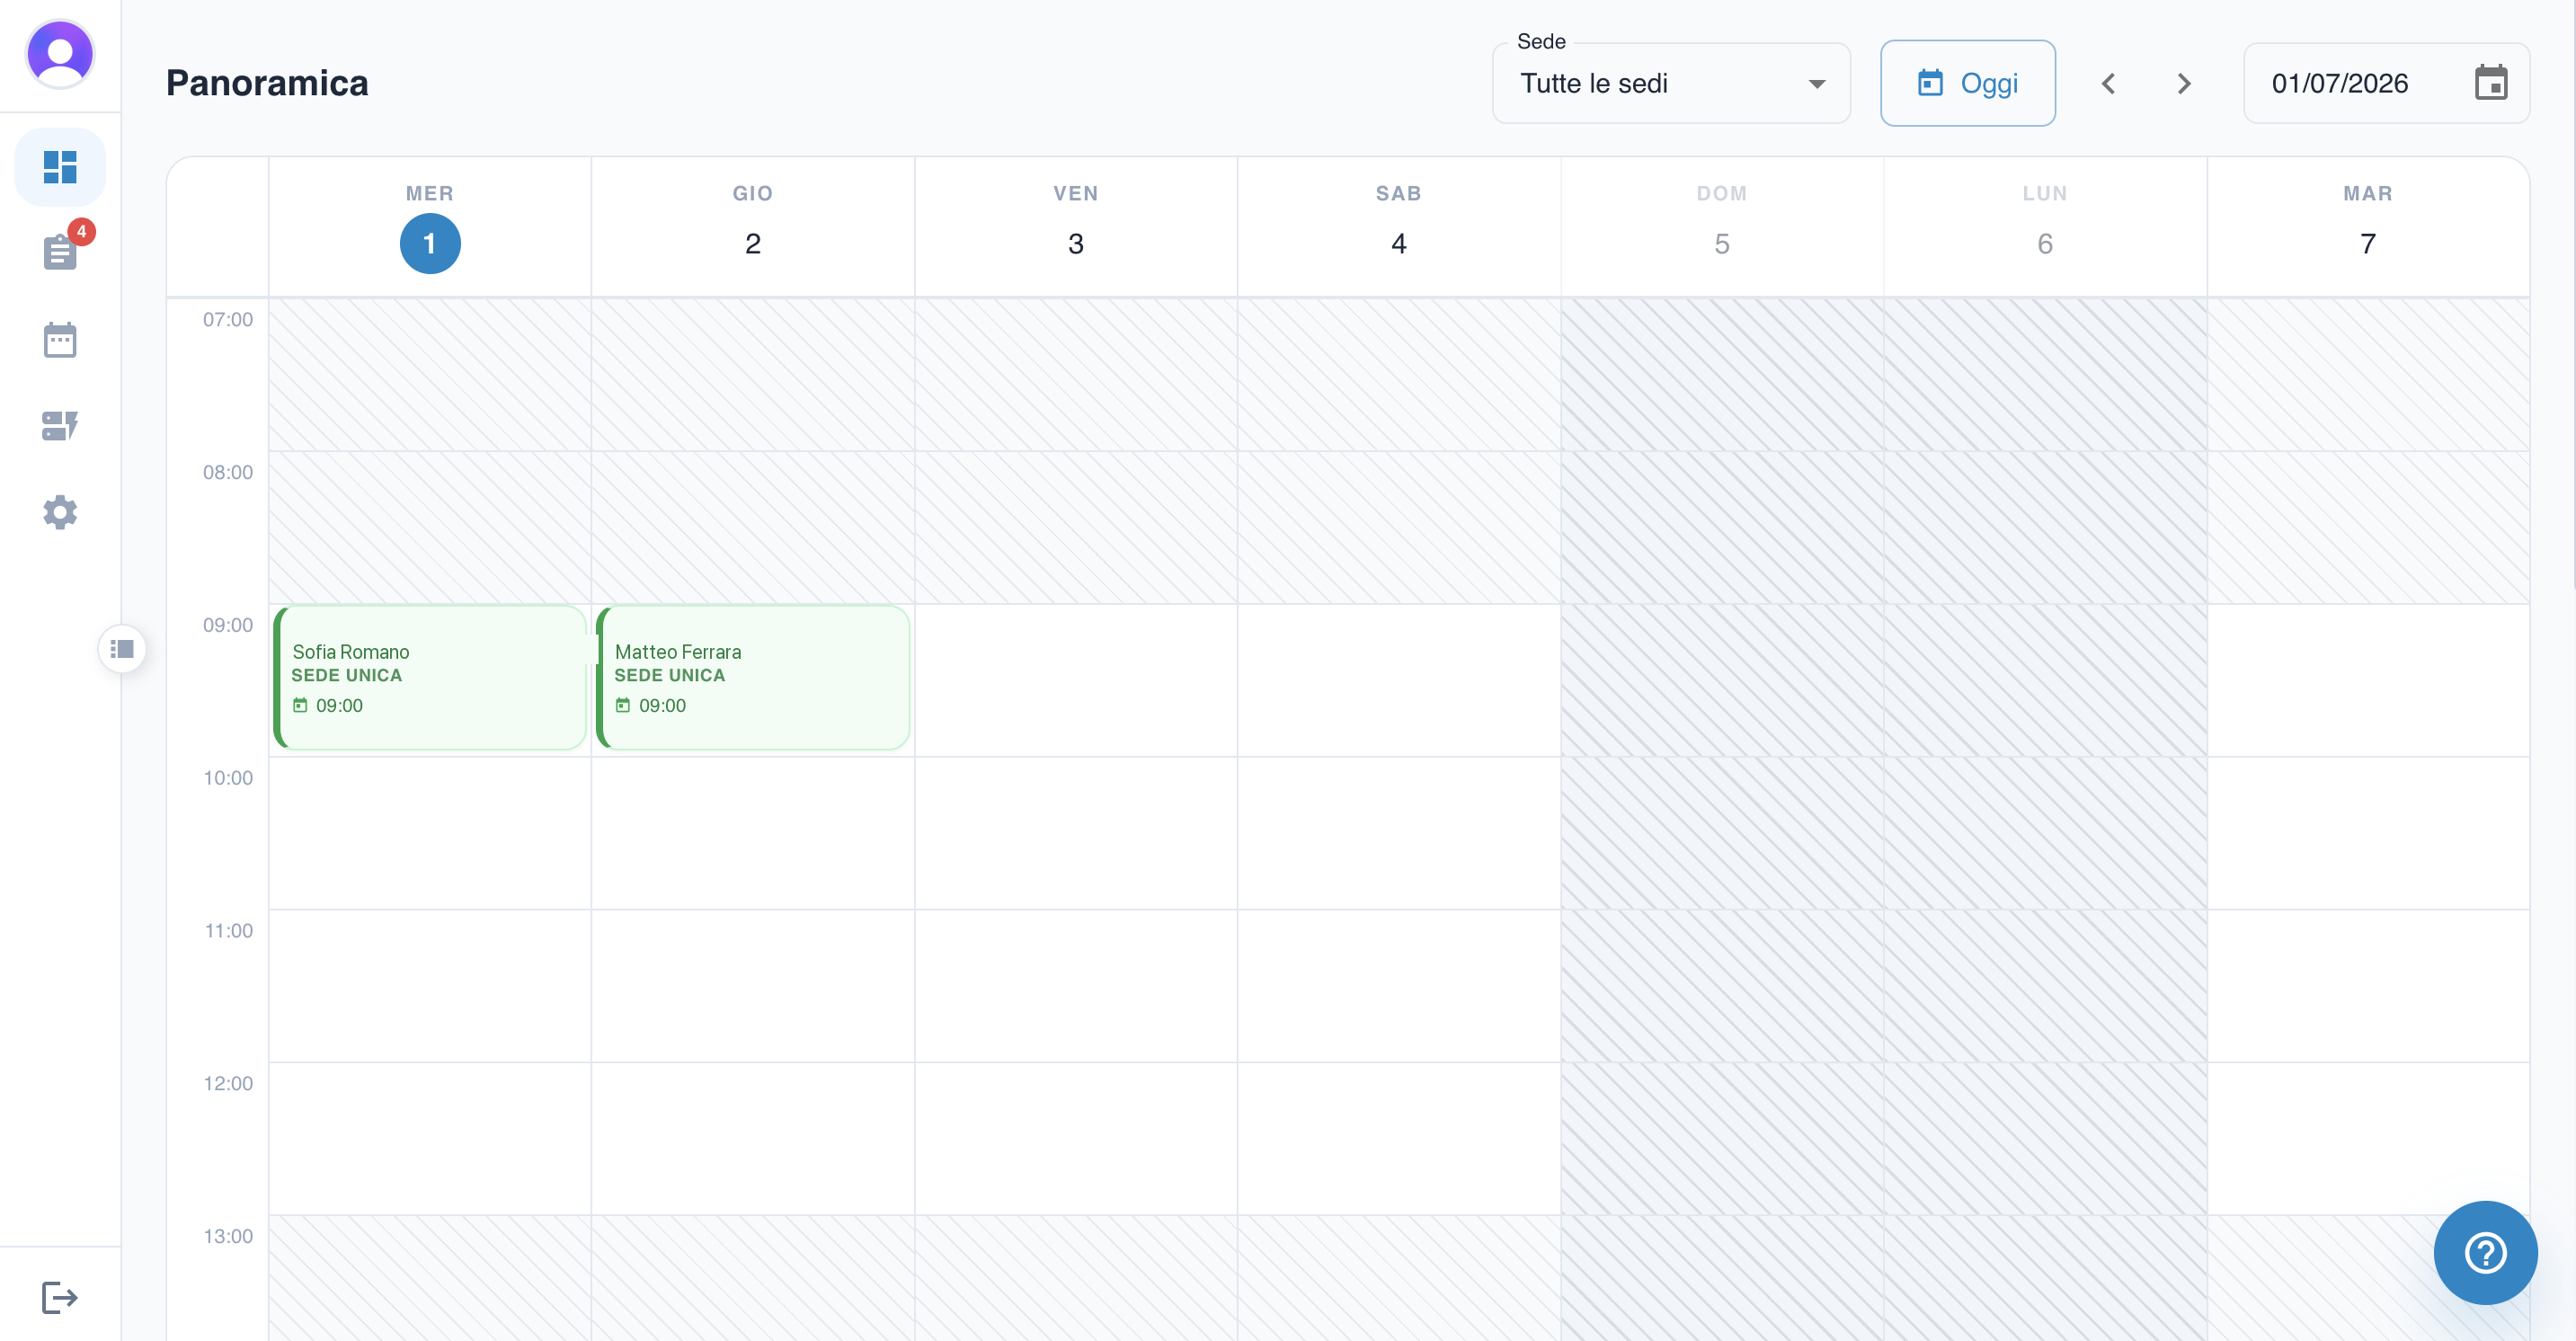Open the settings gear icon
2576x1341 pixels.
60,512
